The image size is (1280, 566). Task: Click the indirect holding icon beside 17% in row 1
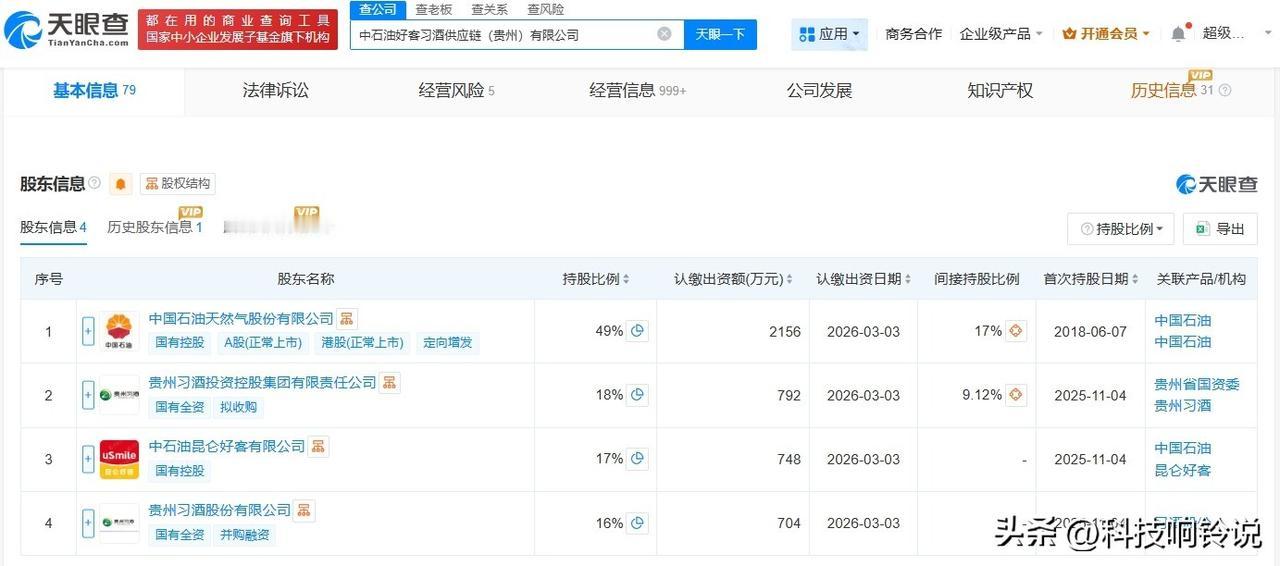pos(1016,331)
